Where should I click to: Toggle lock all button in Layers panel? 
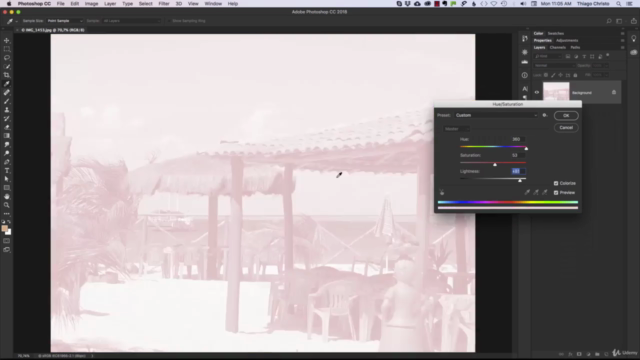click(x=576, y=75)
